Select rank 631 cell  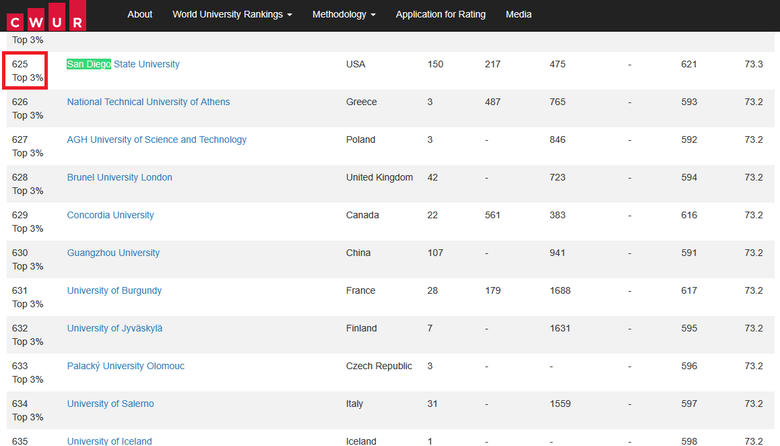click(27, 297)
